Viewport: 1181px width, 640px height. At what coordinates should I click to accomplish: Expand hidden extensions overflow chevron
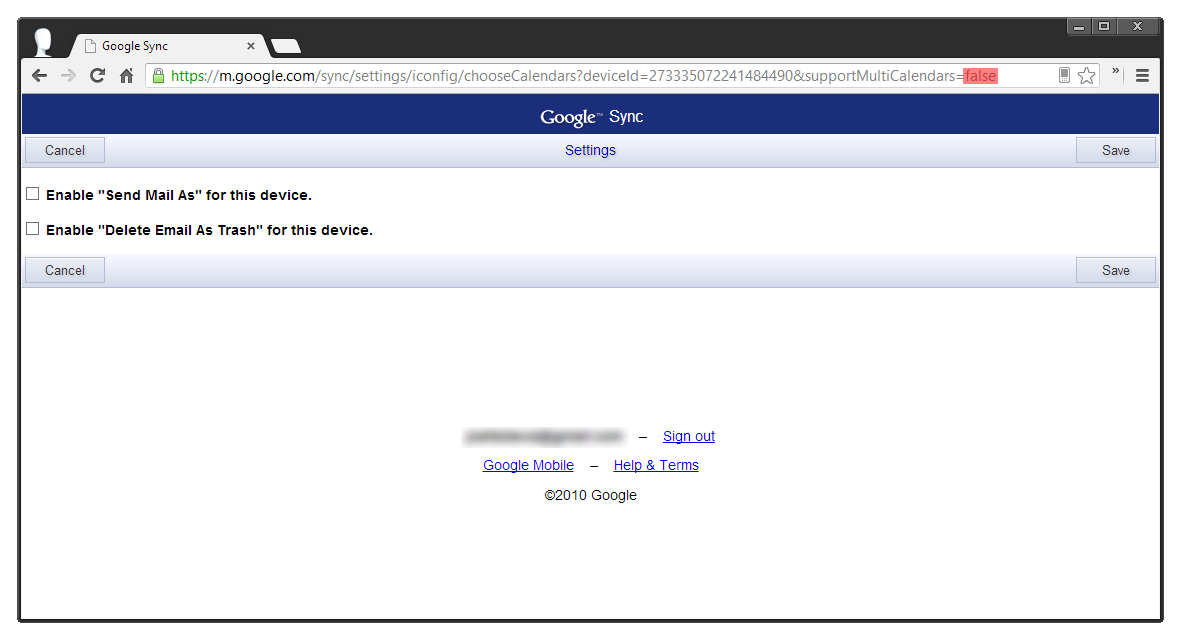1115,73
